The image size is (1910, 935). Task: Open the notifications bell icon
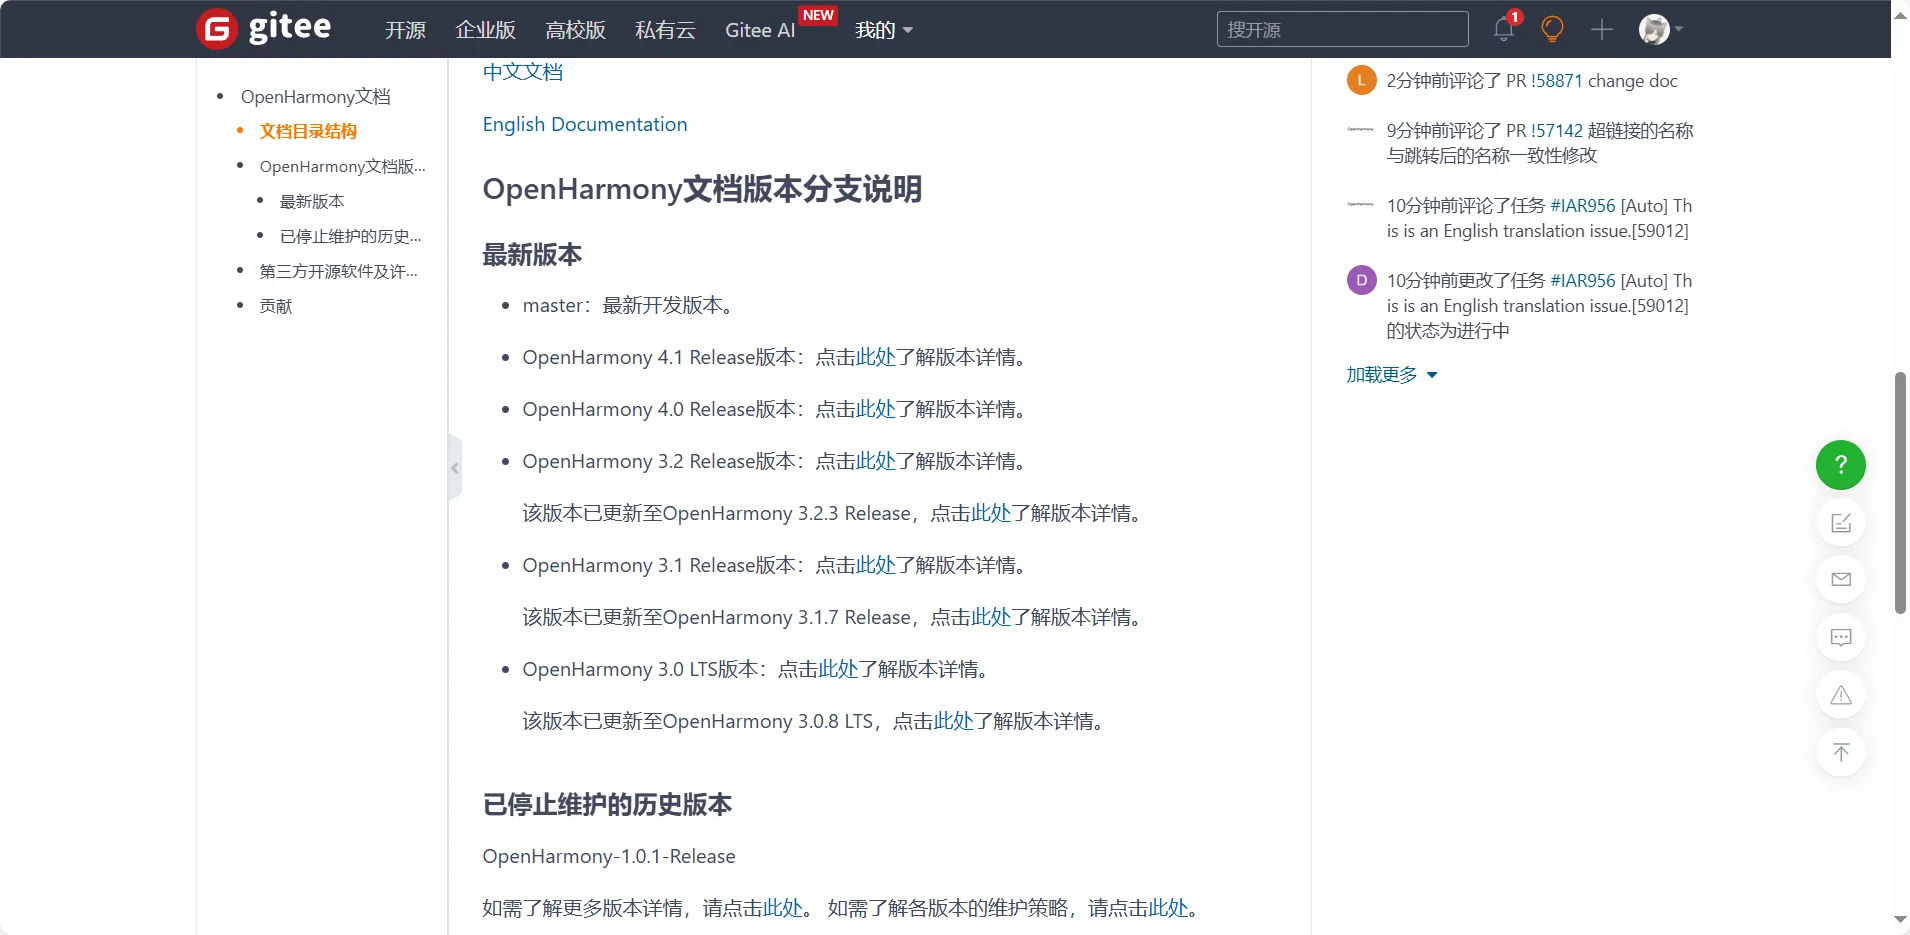1503,29
